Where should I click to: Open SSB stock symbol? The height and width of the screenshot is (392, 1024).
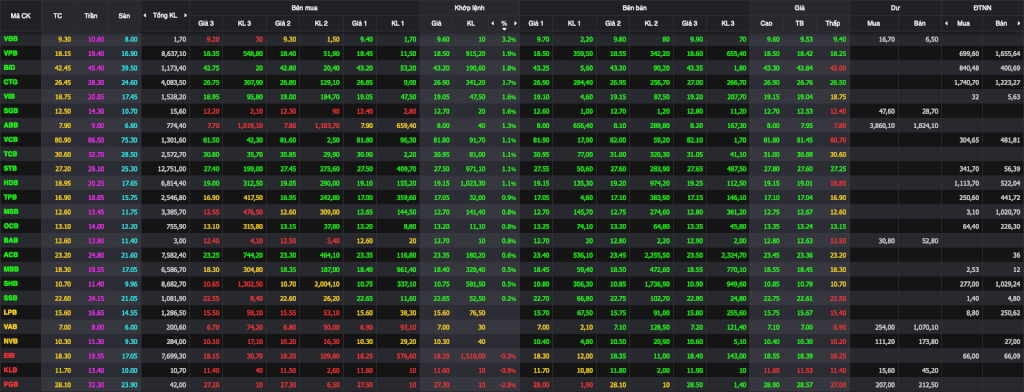(10, 297)
